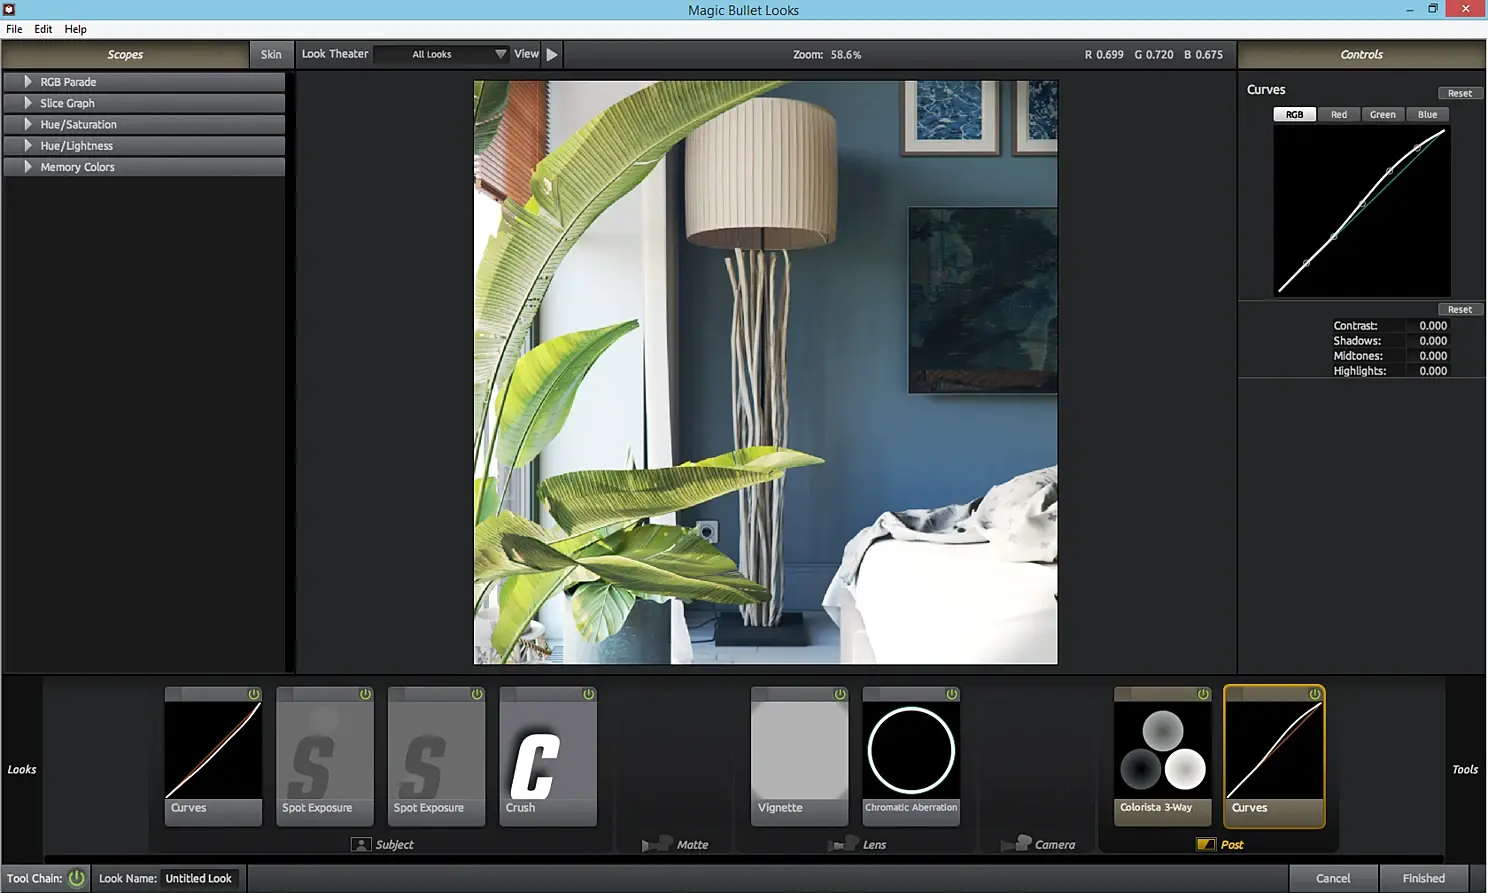Select the Chromatic Aberration tool card
1488x893 pixels.
tap(911, 756)
